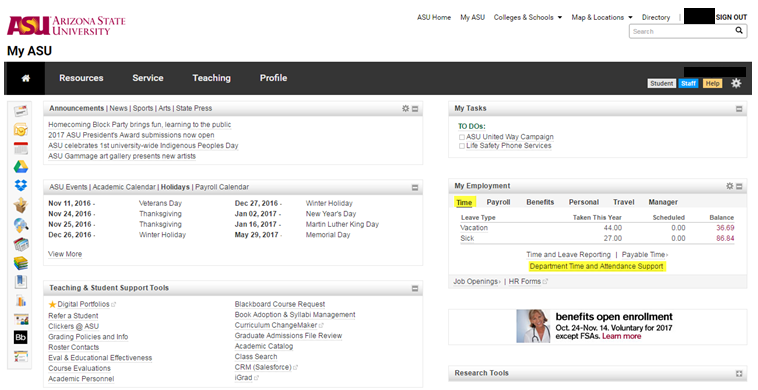Click the cardboard box icon in sidebar
Screen dimensions: 758x390
[21, 205]
